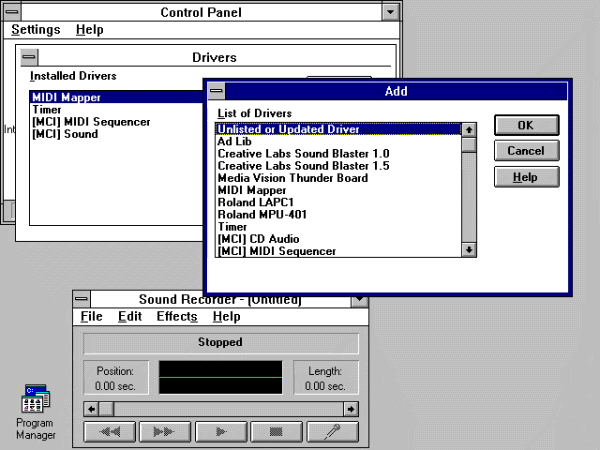Screen dimensions: 600x450
Task: Click the fast forward button in Sound Recorder
Action: (x=165, y=432)
